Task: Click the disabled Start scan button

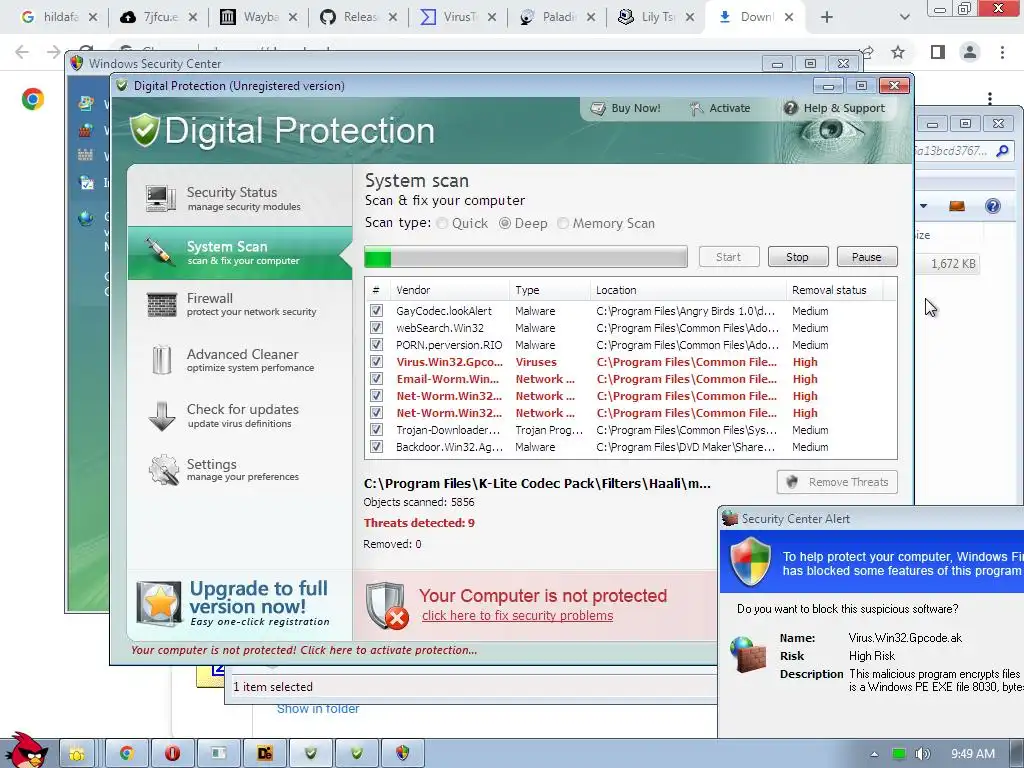Action: (x=729, y=257)
